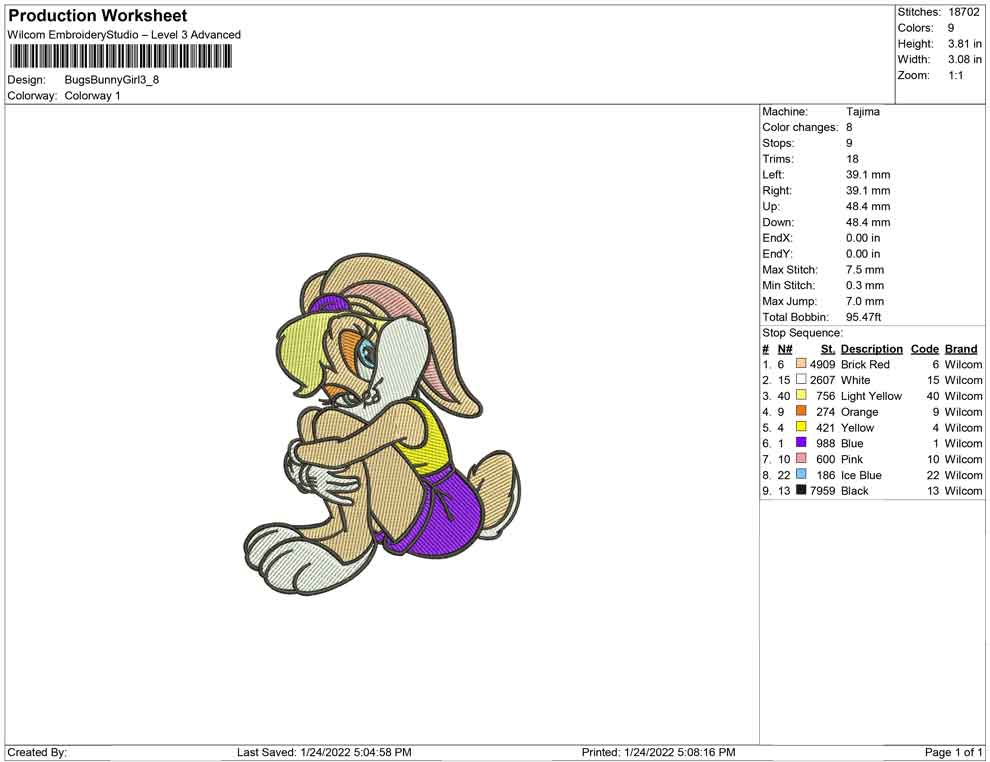Click the 'Ice Blue' description text
990x762 pixels.
861,475
